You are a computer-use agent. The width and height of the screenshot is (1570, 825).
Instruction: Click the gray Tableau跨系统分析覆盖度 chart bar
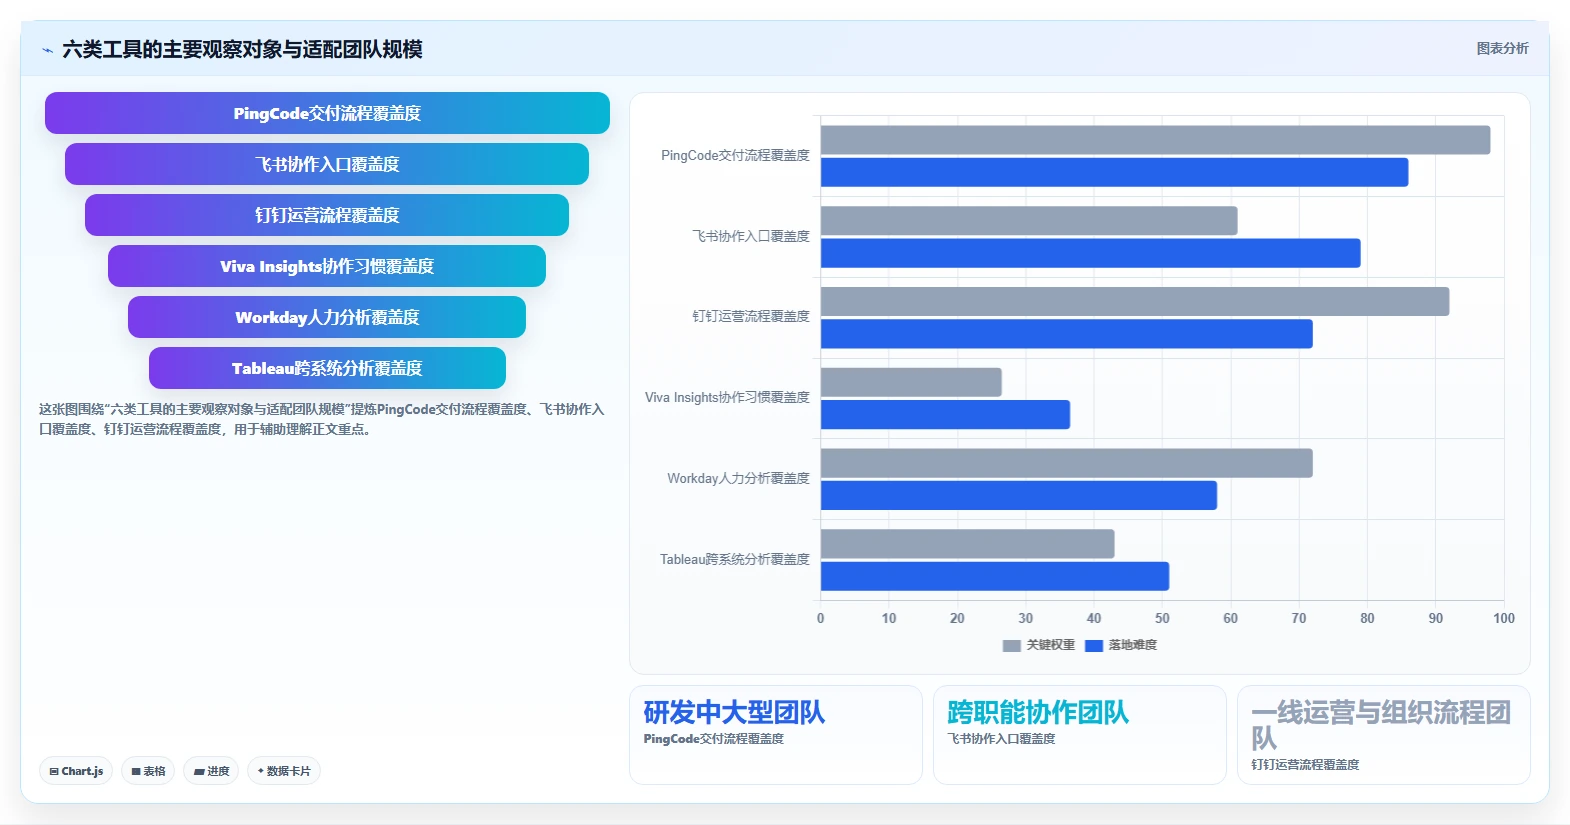[x=967, y=544]
